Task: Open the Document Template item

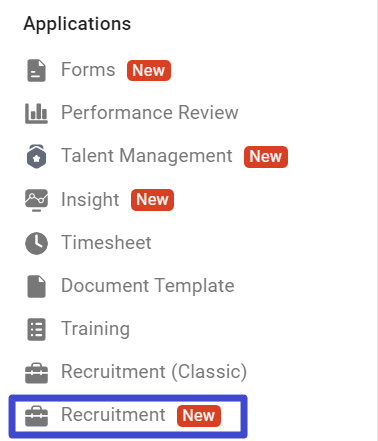Action: [148, 286]
